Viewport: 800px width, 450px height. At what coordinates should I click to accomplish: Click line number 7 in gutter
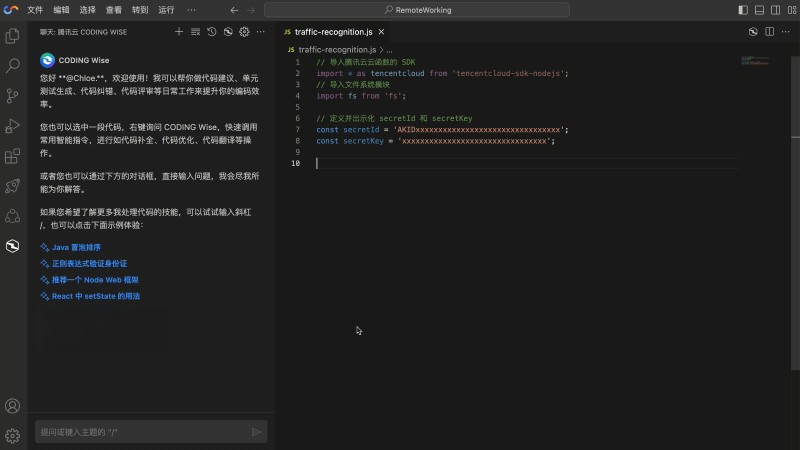coord(297,130)
